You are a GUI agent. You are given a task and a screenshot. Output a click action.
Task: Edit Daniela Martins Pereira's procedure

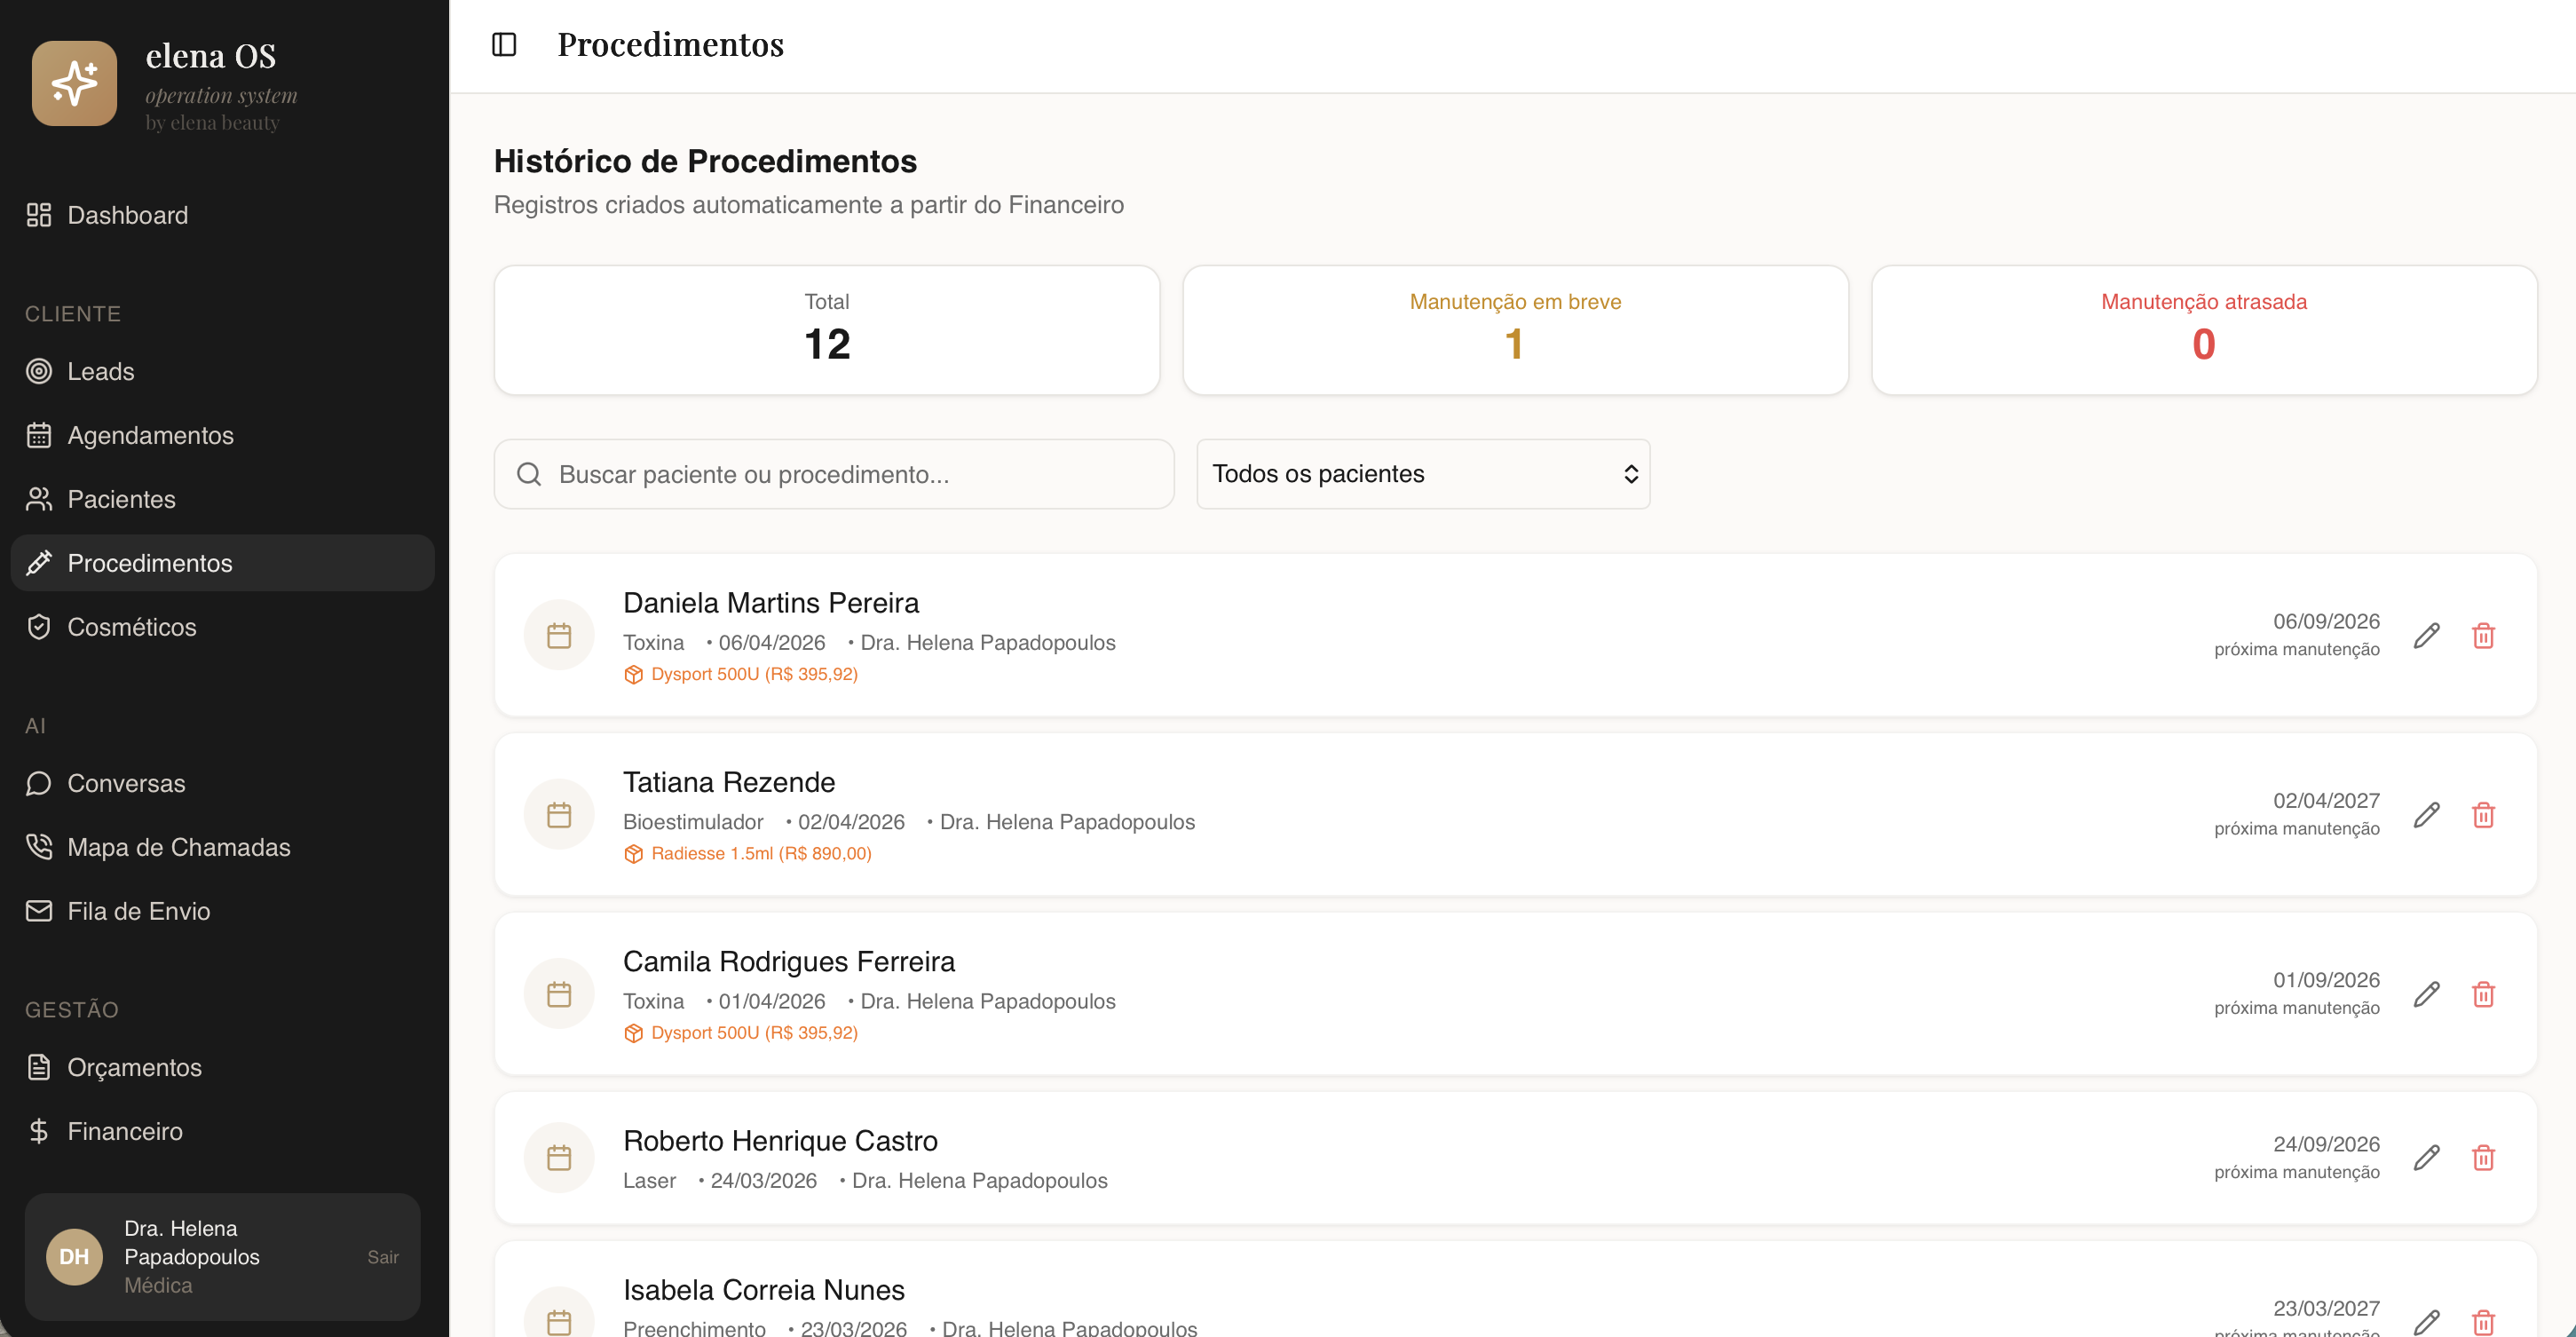pos(2427,635)
